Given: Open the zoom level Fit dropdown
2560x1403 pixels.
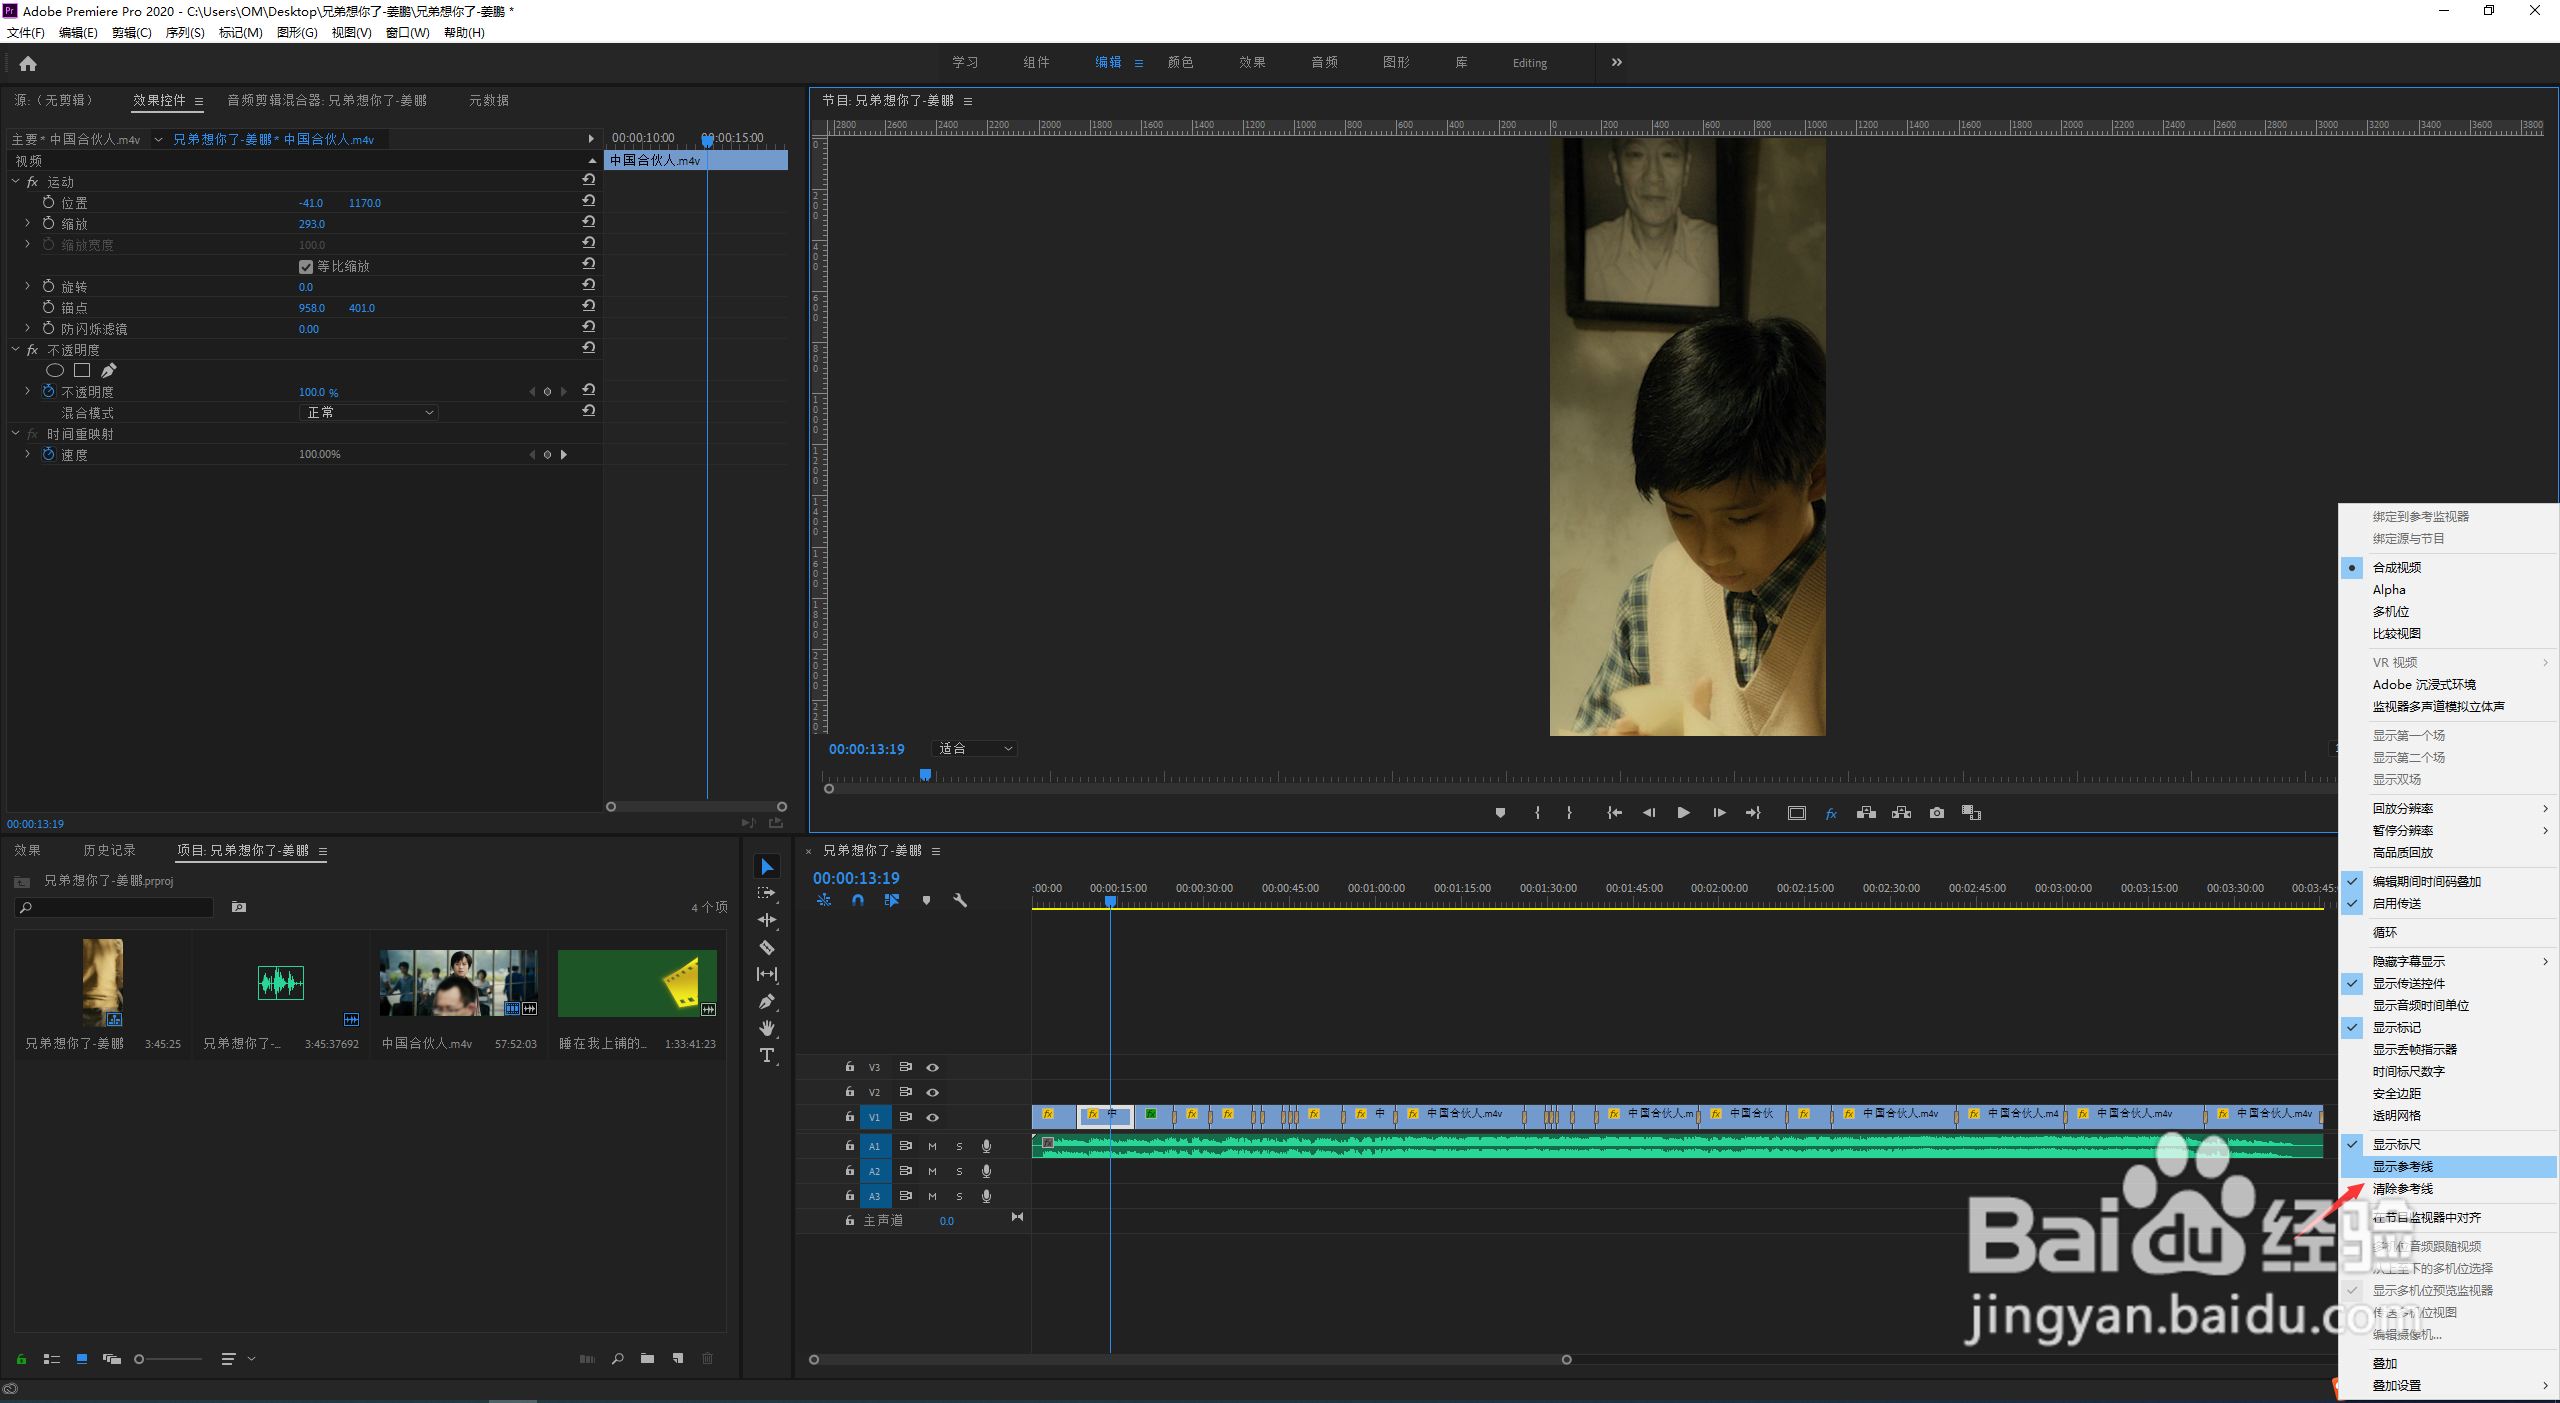Looking at the screenshot, I should (975, 748).
